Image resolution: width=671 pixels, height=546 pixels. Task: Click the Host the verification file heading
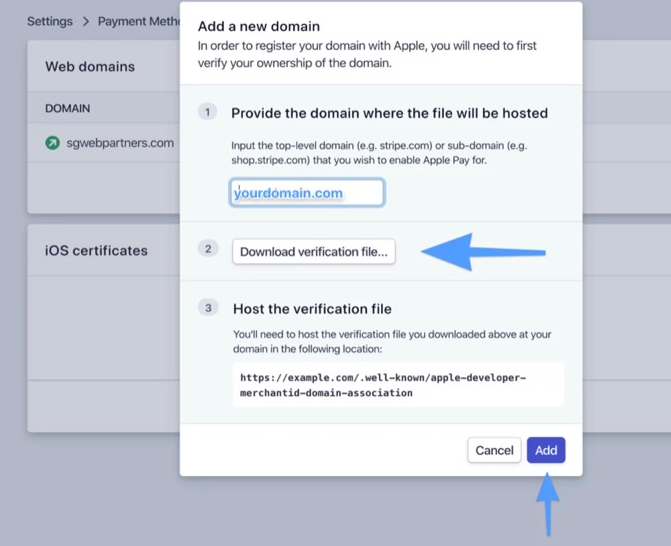pyautogui.click(x=312, y=309)
